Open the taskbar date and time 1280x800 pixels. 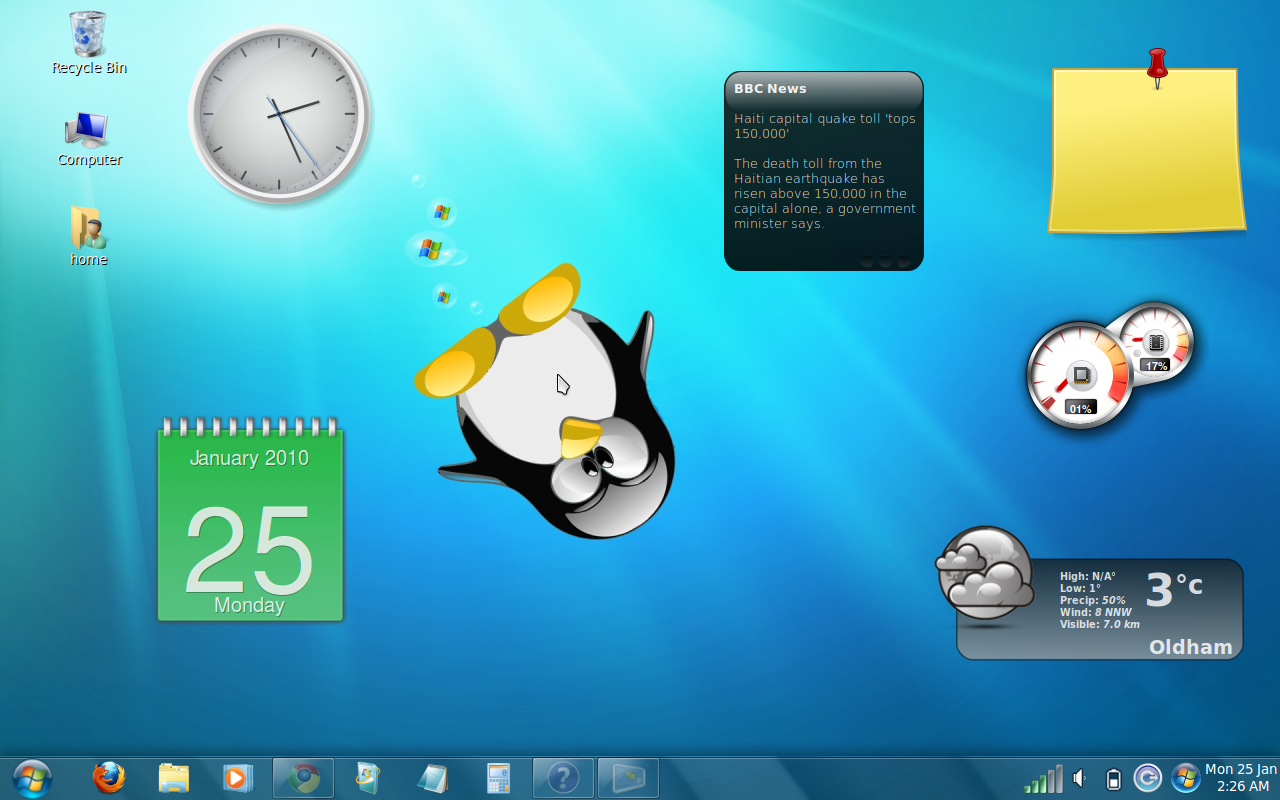[1241, 778]
